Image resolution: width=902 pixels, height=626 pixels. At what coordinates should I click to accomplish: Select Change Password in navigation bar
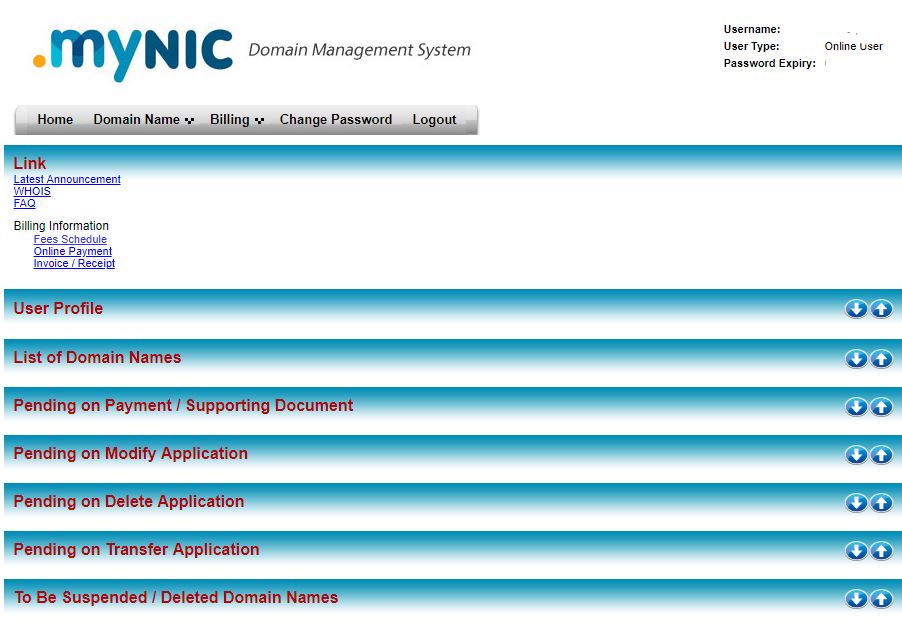tap(335, 120)
